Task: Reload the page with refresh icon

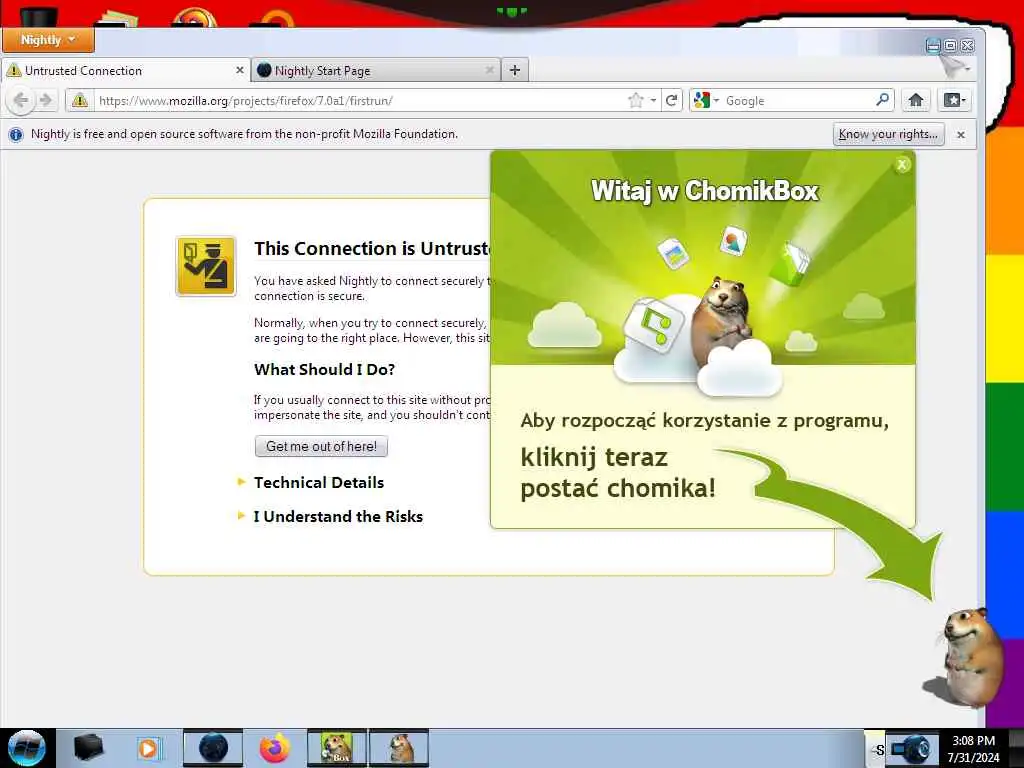Action: click(671, 101)
